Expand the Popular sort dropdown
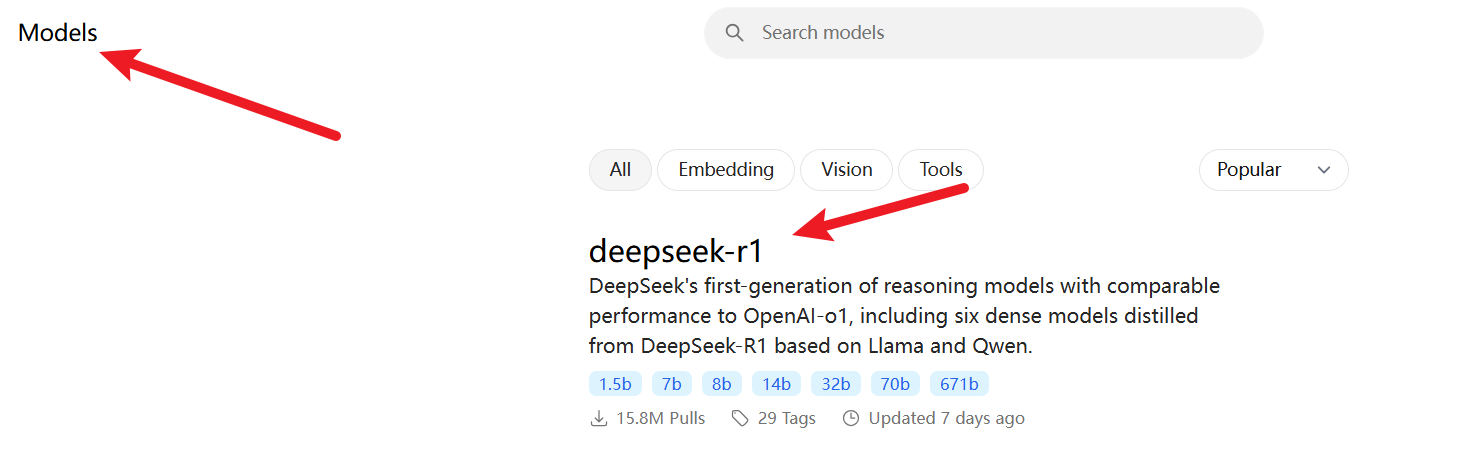The image size is (1474, 465). (1273, 170)
